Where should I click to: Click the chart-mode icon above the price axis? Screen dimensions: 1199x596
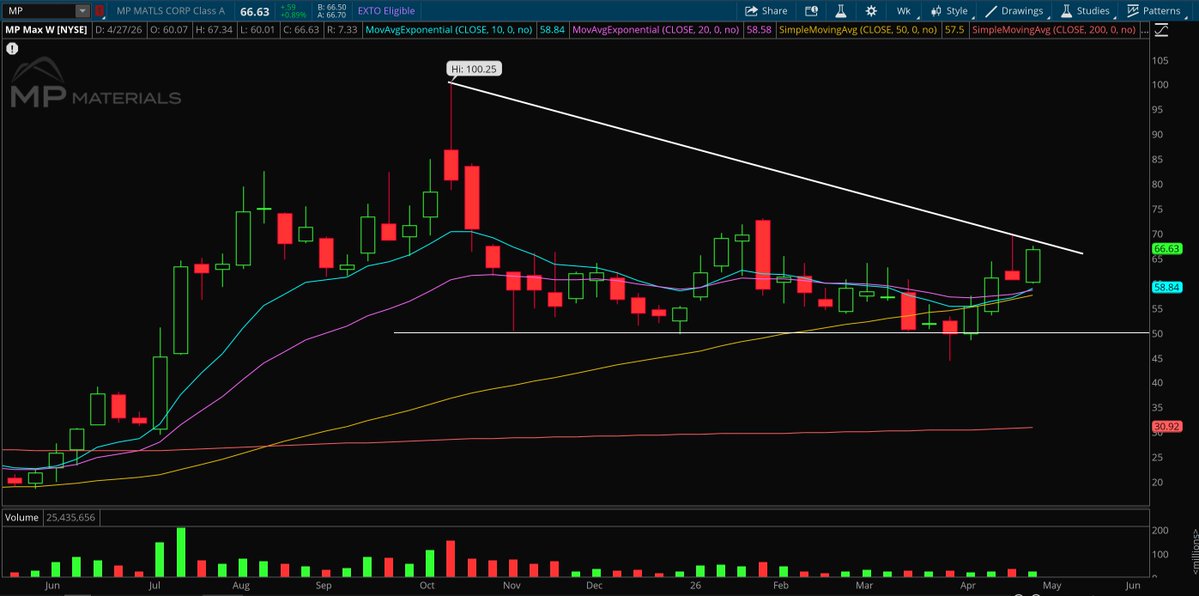1162,30
